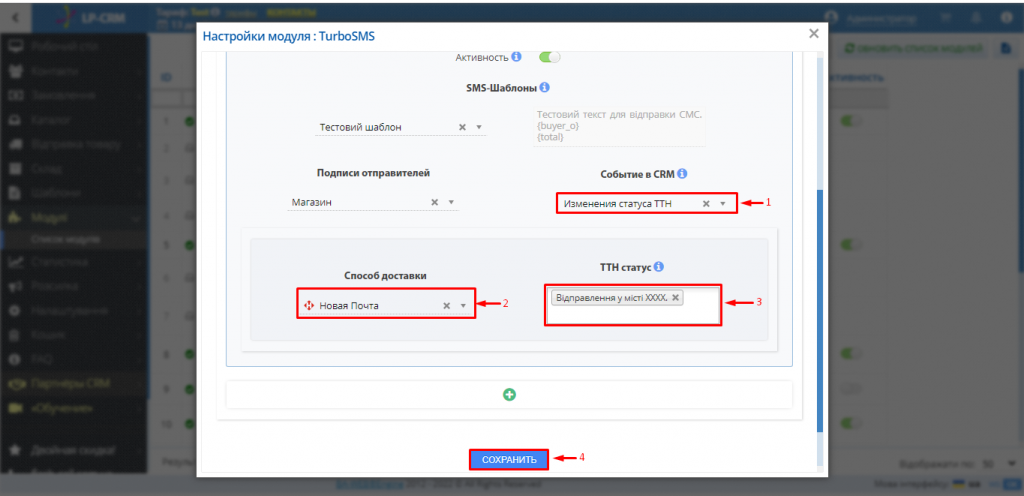Image resolution: width=1024 pixels, height=496 pixels.
Task: Open the Тестовий шаблон template dropdown
Action: 400,127
